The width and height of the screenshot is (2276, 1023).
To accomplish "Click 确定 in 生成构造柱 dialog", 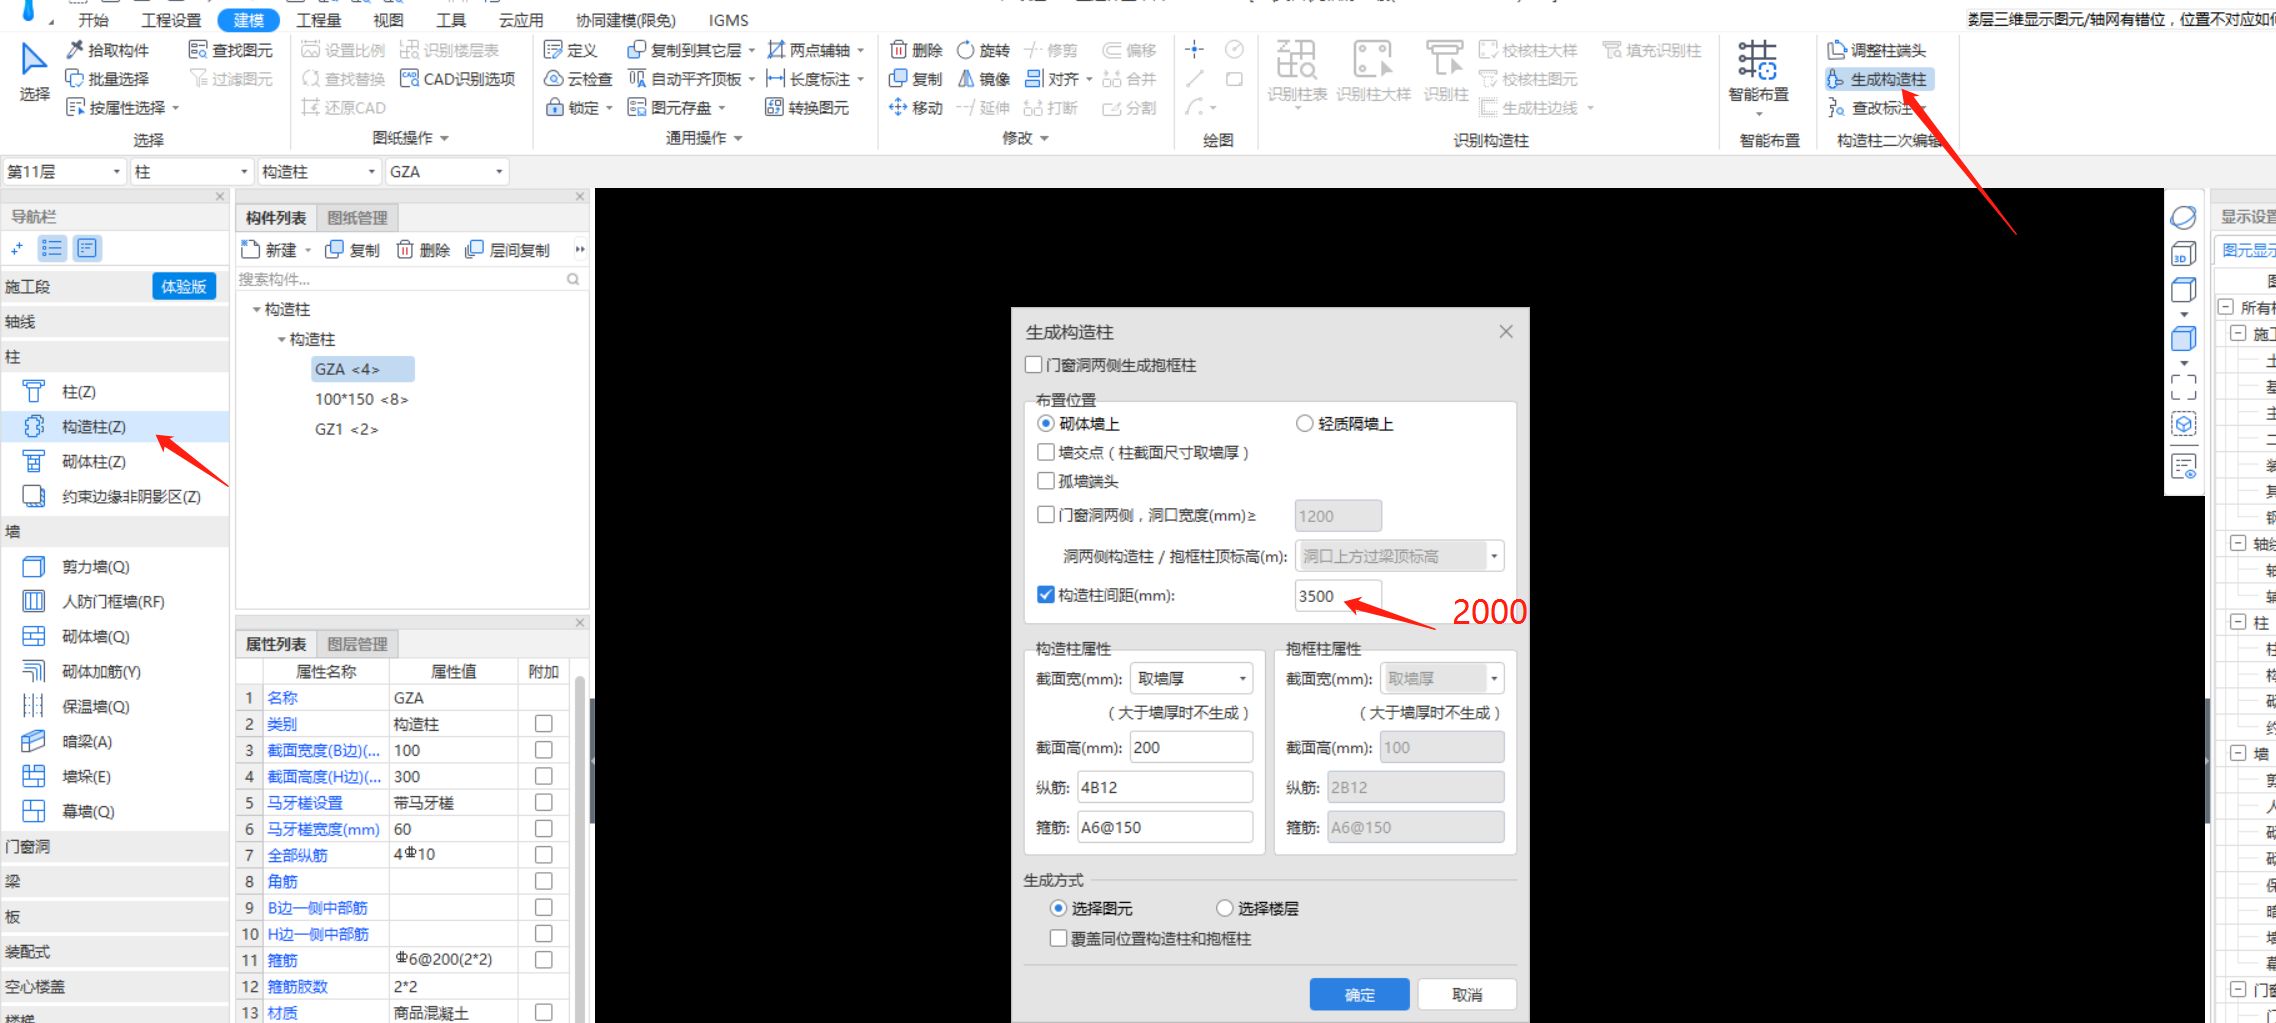I will [1360, 995].
